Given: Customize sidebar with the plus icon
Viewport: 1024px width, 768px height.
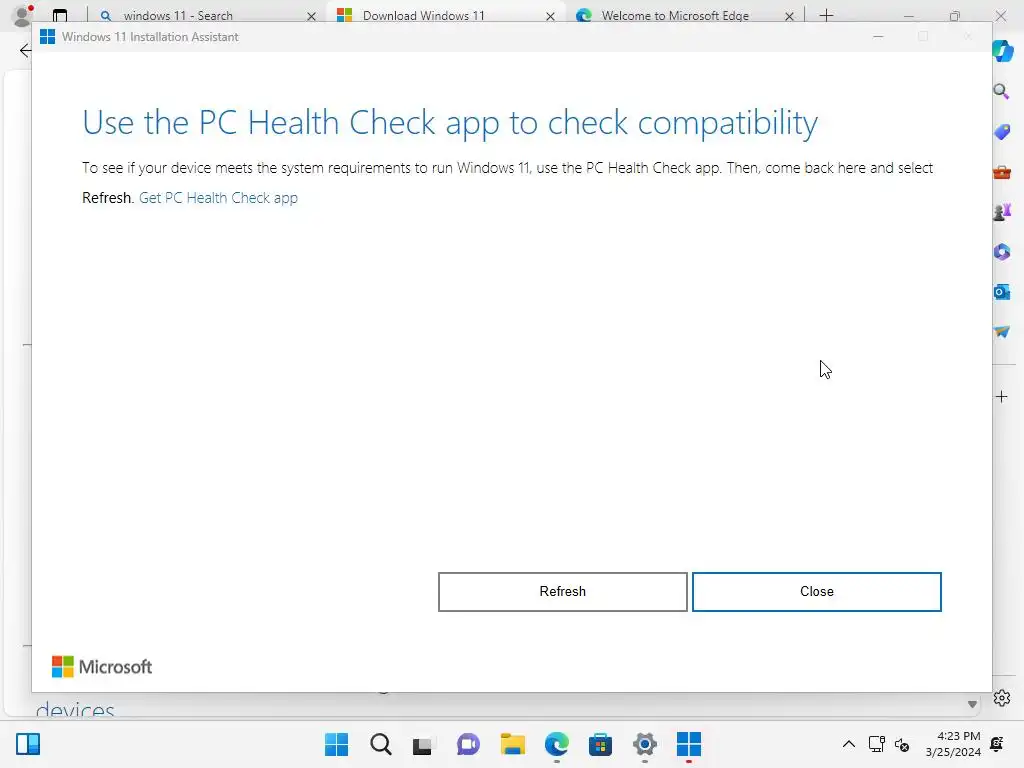Looking at the screenshot, I should (x=1002, y=397).
